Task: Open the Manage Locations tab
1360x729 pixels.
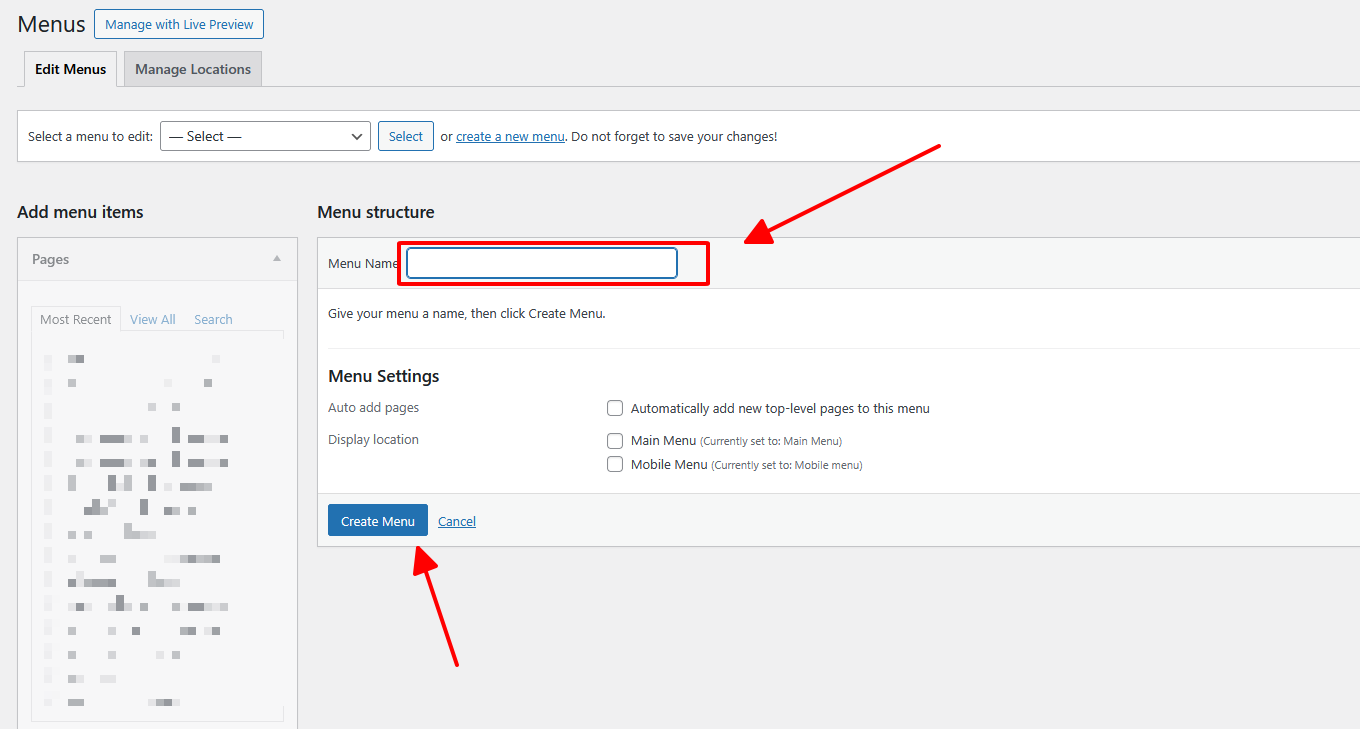Action: [x=193, y=69]
